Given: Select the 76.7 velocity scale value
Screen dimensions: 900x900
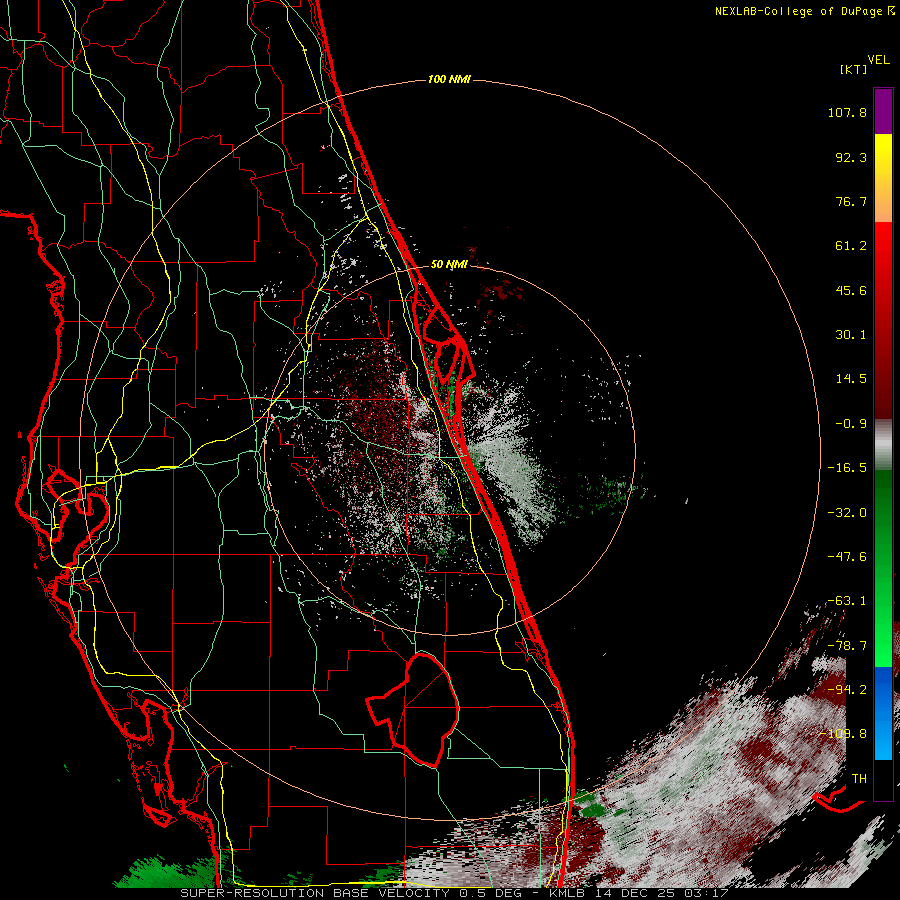Looking at the screenshot, I should pos(851,201).
